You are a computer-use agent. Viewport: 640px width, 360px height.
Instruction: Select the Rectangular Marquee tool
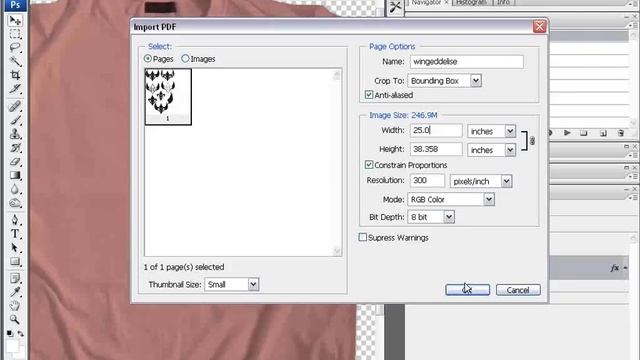click(15, 34)
